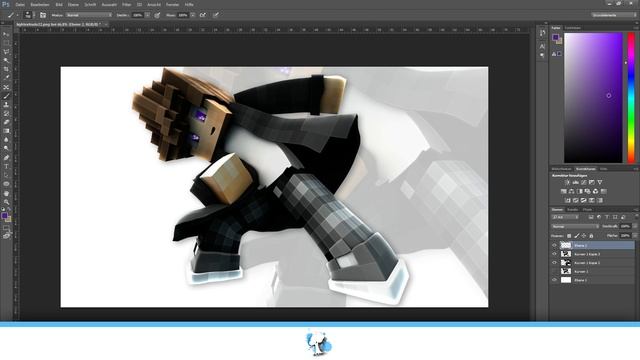Select the Eyedropper tool
This screenshot has height=360, width=640.
pos(6,78)
